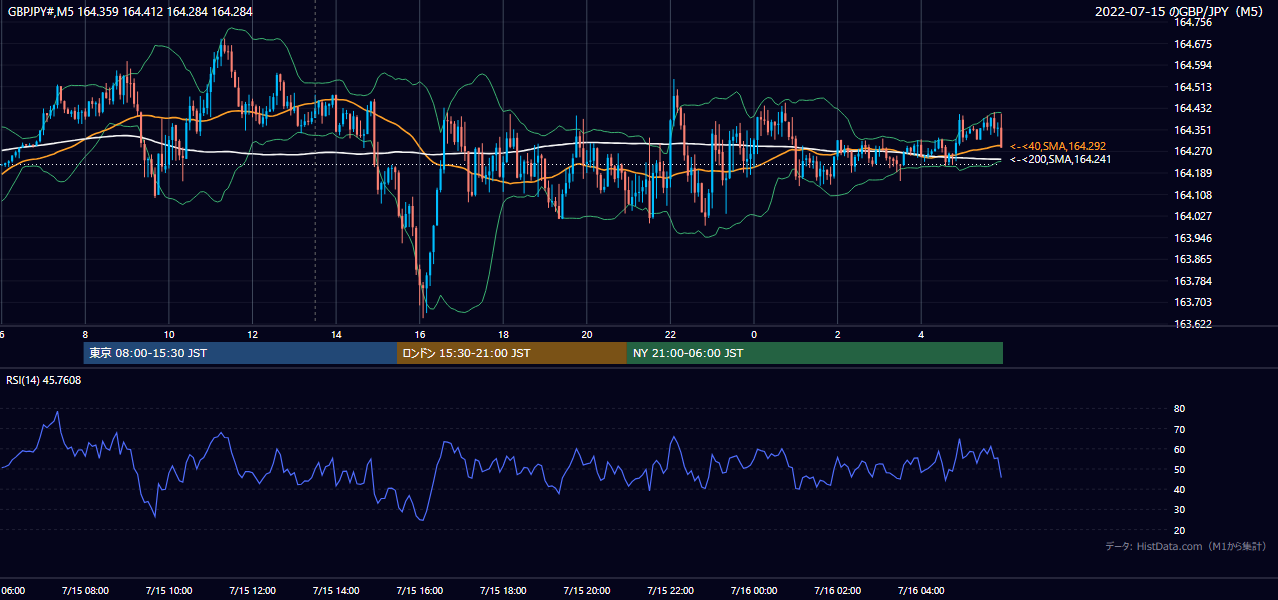Click the HistData.com data source credit
Image resolution: width=1278 pixels, height=600 pixels.
(x=1186, y=546)
